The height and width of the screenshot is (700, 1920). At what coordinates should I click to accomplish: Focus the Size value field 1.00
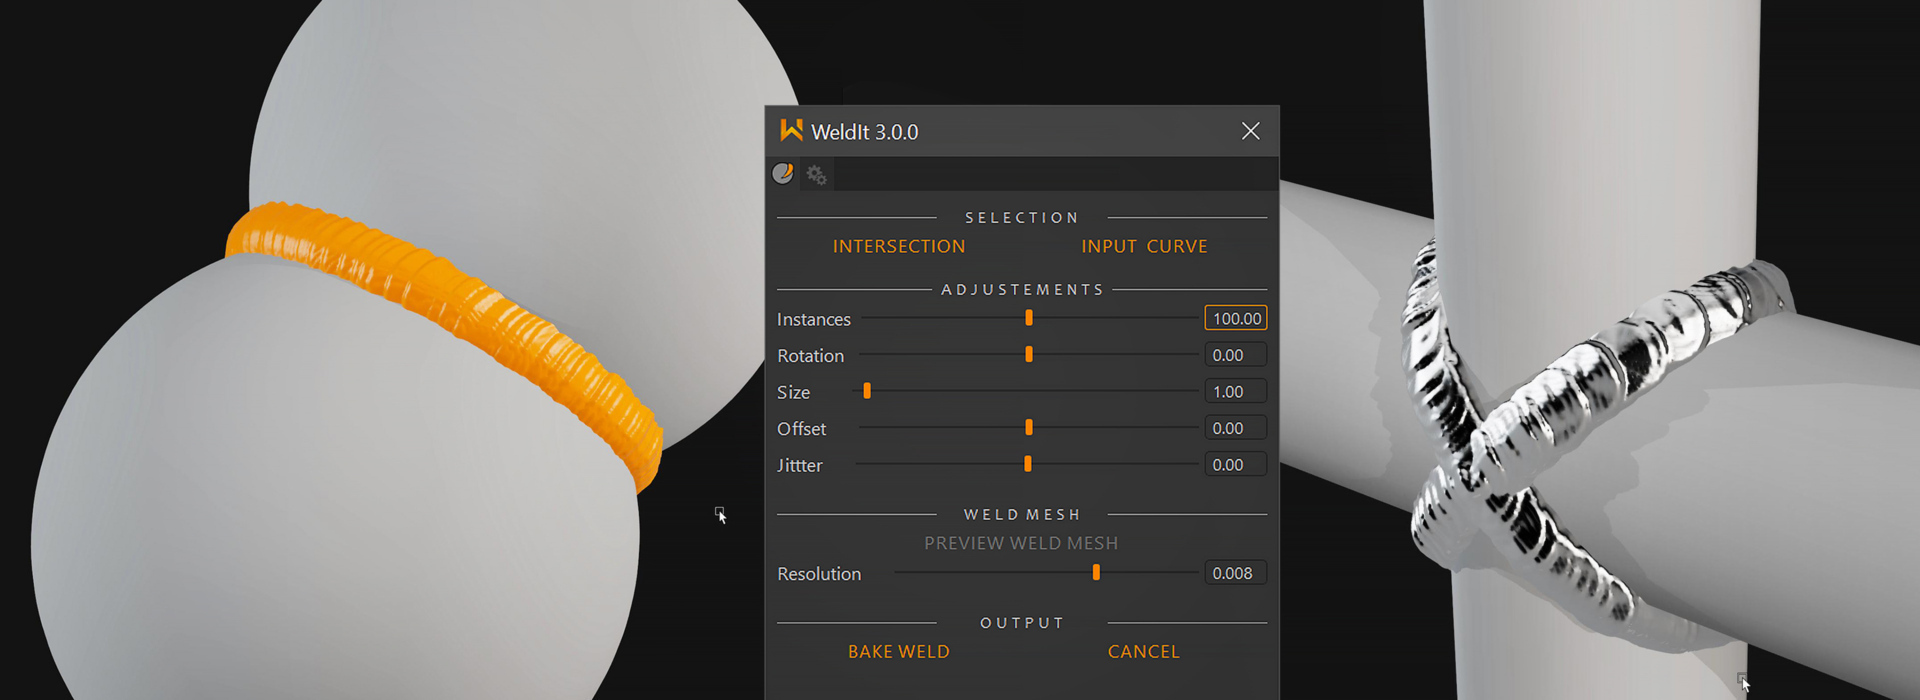tap(1236, 391)
